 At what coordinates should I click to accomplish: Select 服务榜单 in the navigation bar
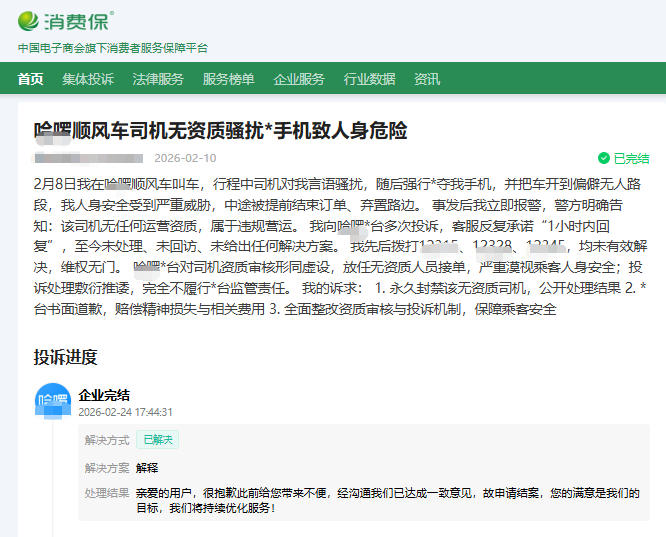coord(228,79)
